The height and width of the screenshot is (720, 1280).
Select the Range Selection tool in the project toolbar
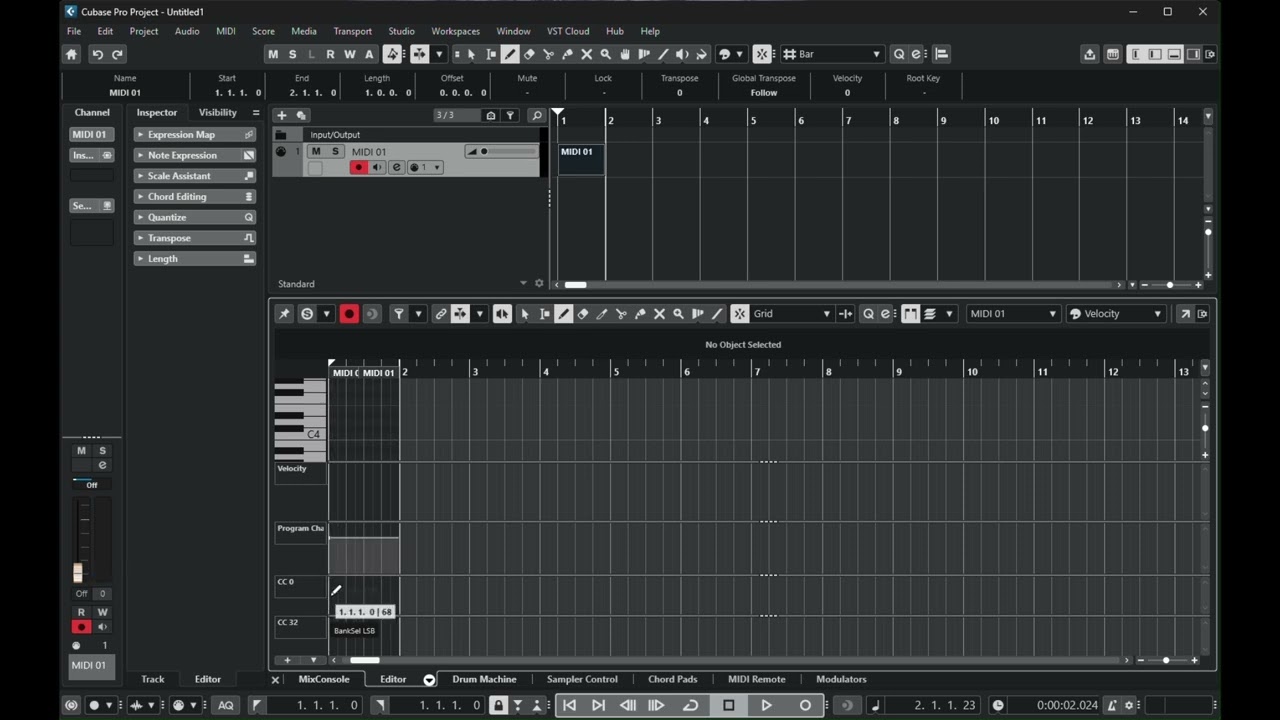[x=491, y=54]
